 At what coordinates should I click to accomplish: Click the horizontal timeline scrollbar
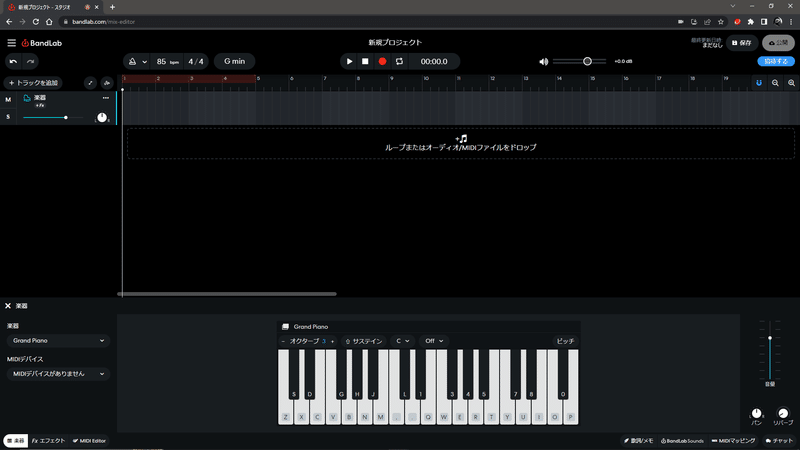tap(227, 294)
